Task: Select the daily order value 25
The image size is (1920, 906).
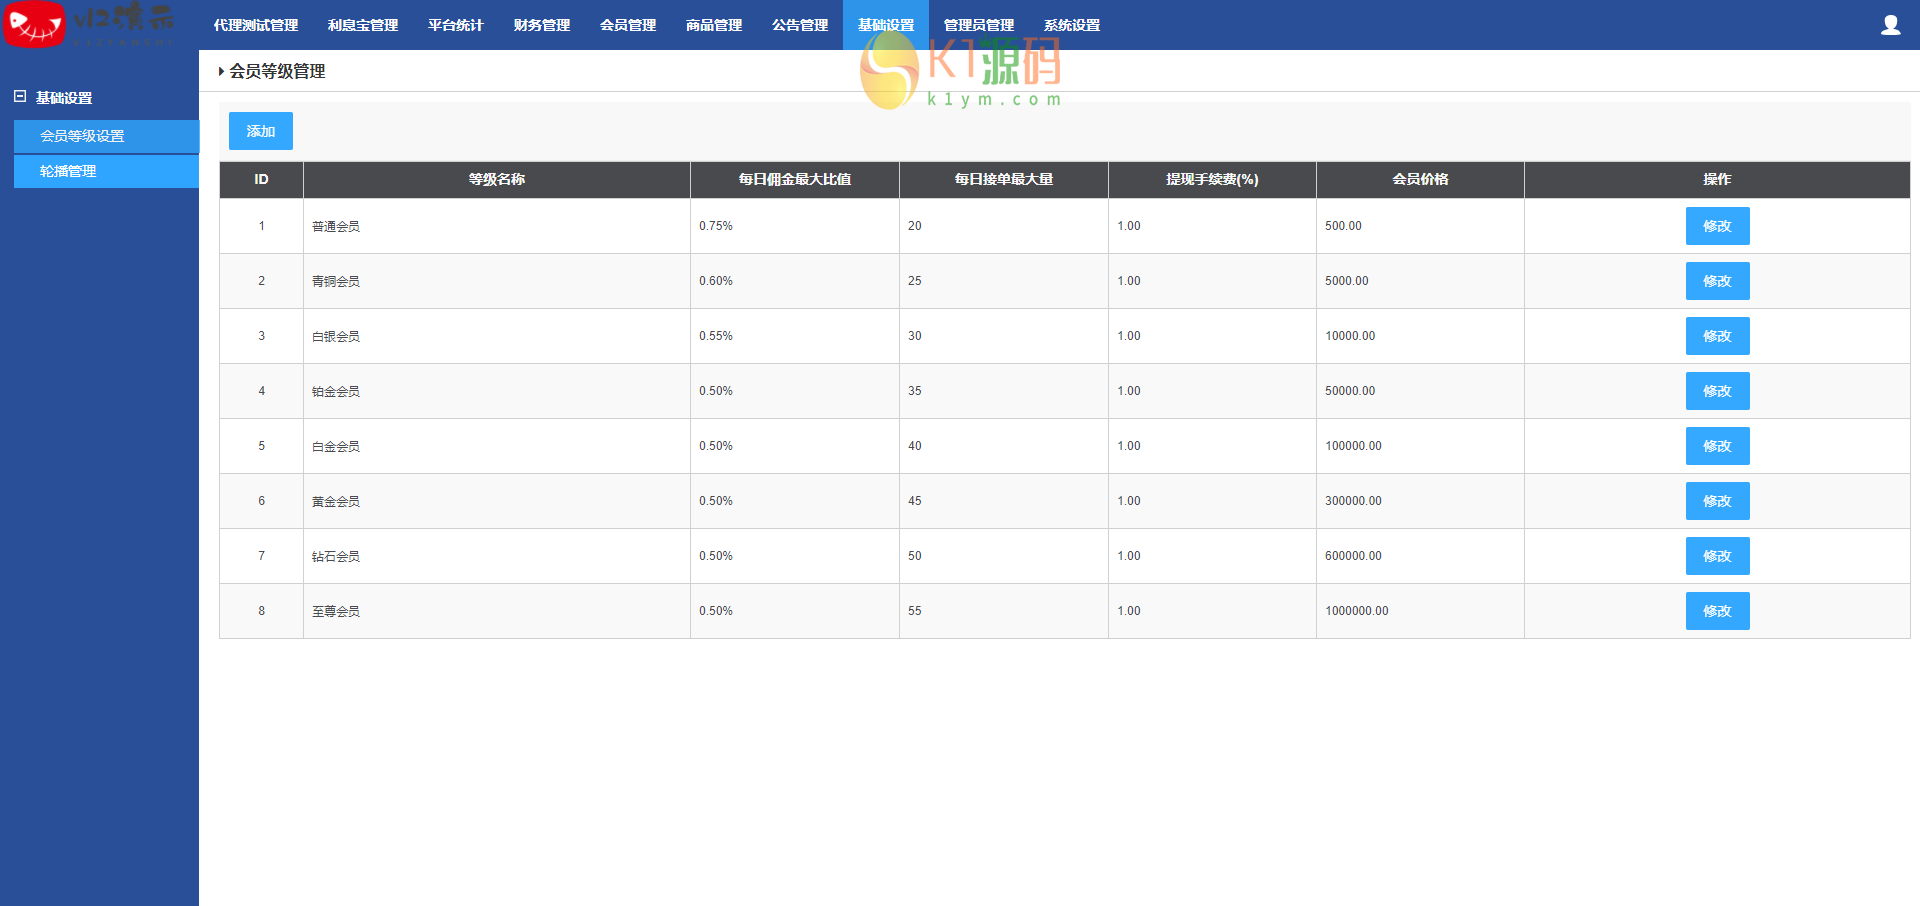Action: pos(915,281)
